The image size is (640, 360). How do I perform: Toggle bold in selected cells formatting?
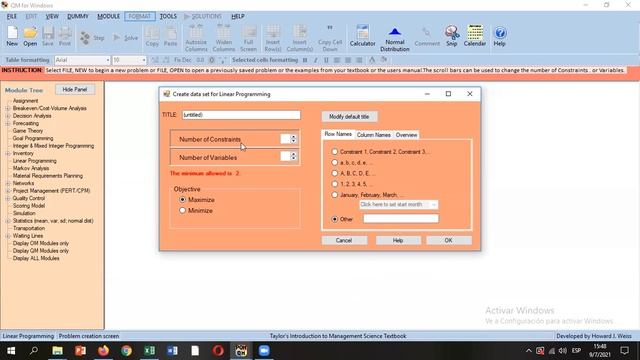(305, 60)
